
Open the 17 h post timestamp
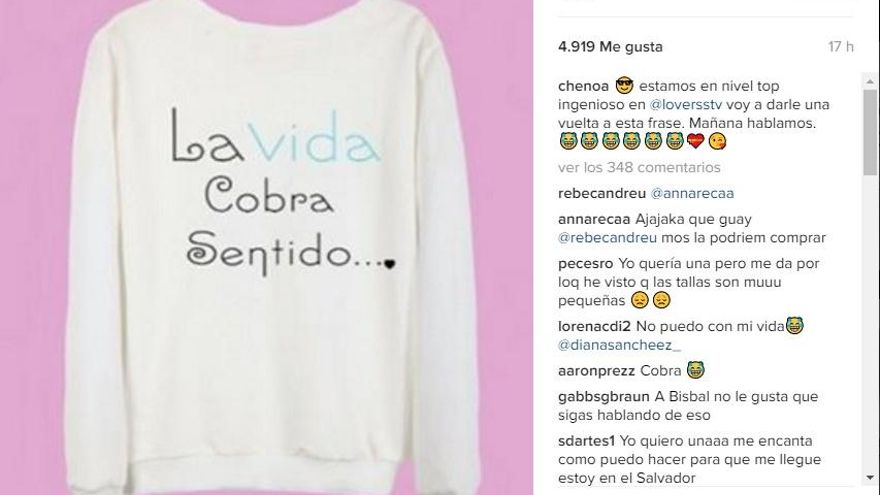click(841, 47)
